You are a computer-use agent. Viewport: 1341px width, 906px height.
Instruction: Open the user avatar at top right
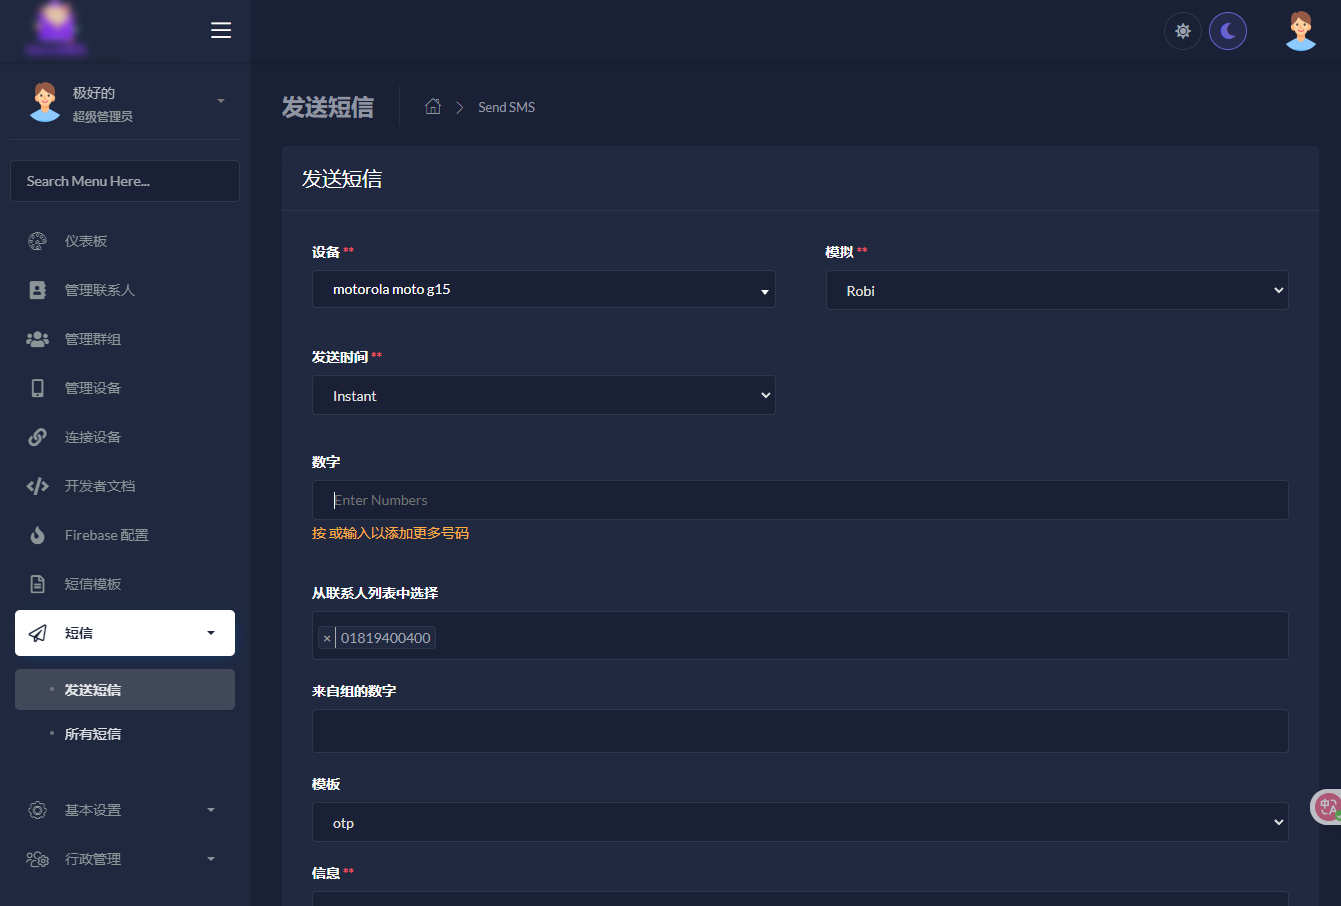tap(1301, 31)
